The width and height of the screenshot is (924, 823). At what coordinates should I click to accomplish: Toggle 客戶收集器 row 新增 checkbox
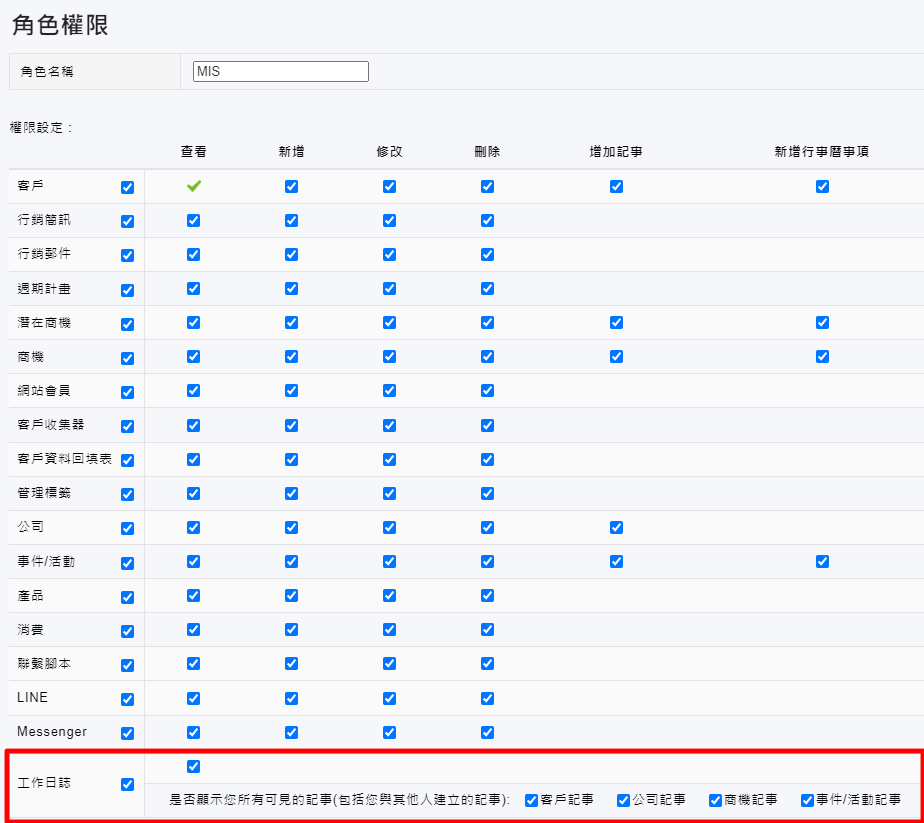pos(291,425)
